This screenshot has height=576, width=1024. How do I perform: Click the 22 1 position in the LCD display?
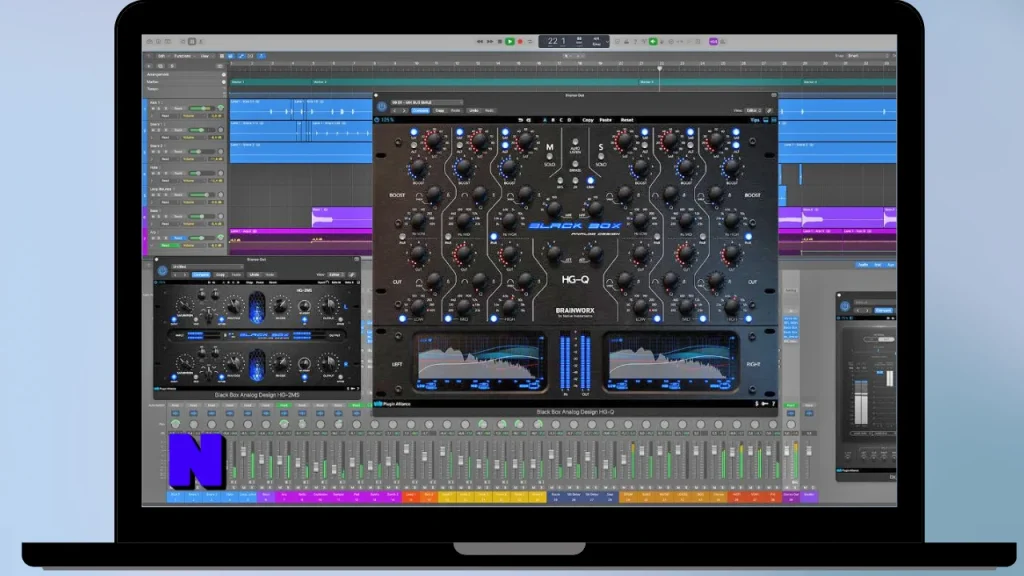point(556,41)
